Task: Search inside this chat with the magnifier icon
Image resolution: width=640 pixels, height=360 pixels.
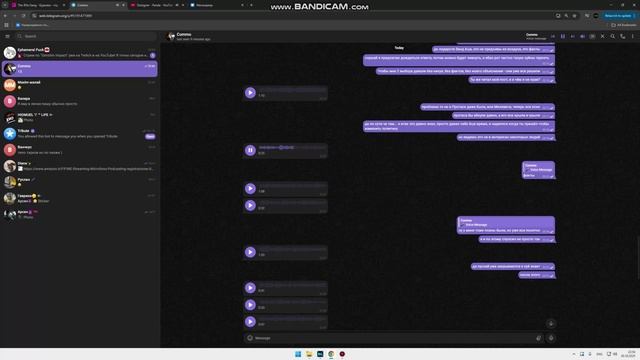Action: point(613,36)
